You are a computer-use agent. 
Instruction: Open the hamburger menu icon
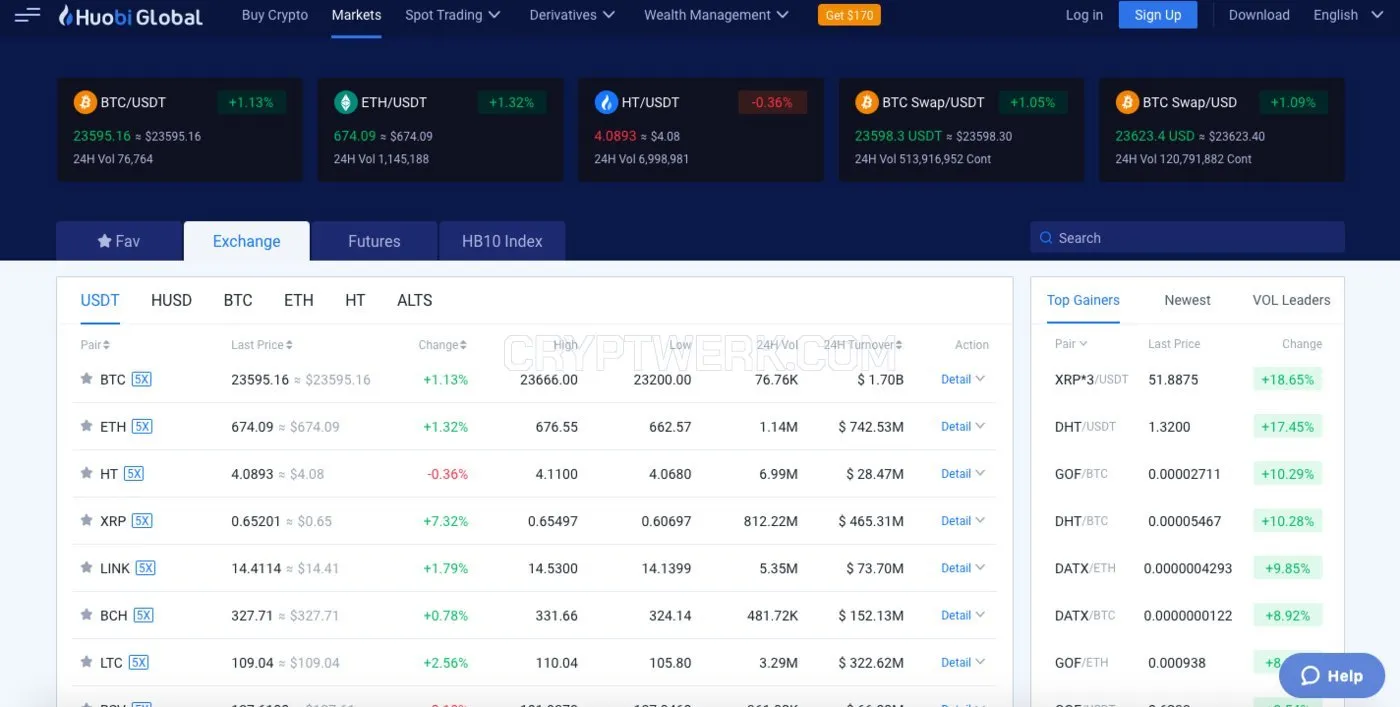pos(27,15)
